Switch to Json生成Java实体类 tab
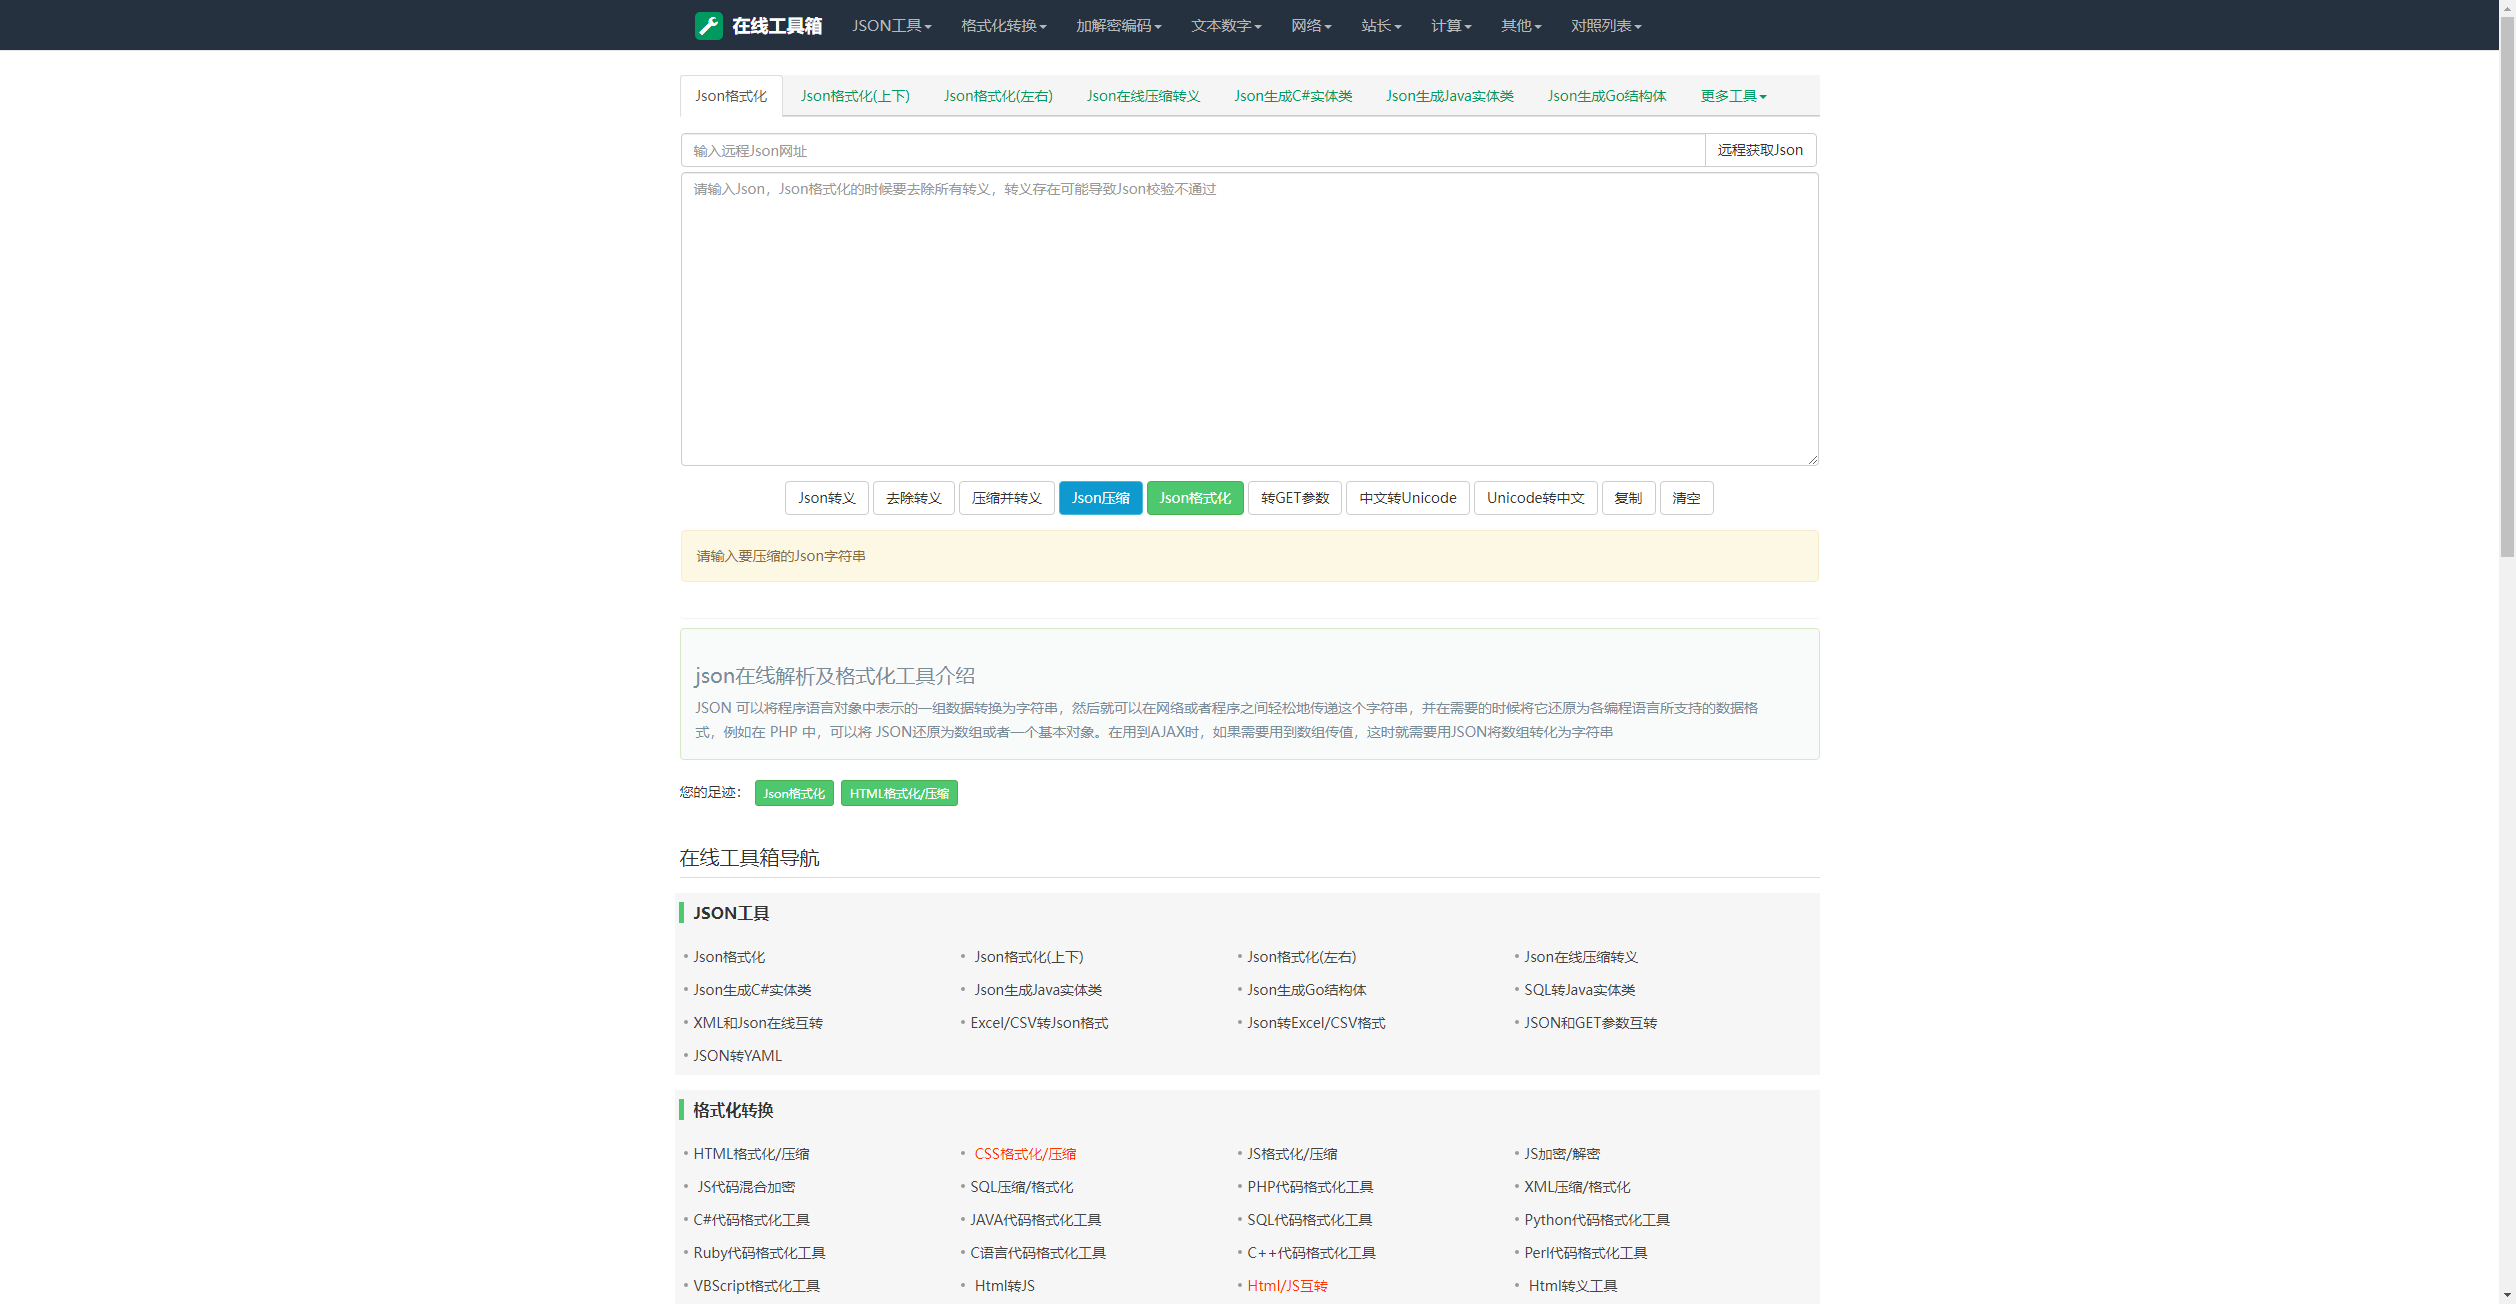 pos(1449,96)
